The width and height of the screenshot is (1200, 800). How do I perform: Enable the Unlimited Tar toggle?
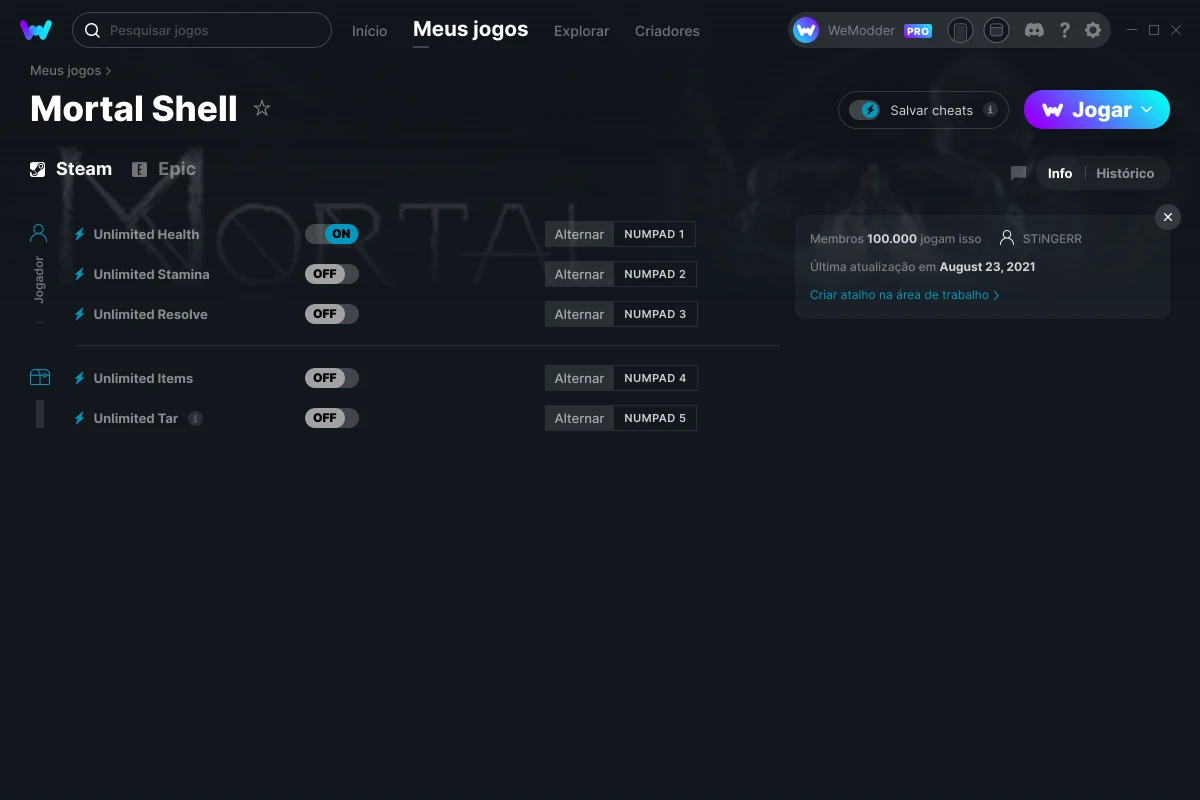[332, 418]
